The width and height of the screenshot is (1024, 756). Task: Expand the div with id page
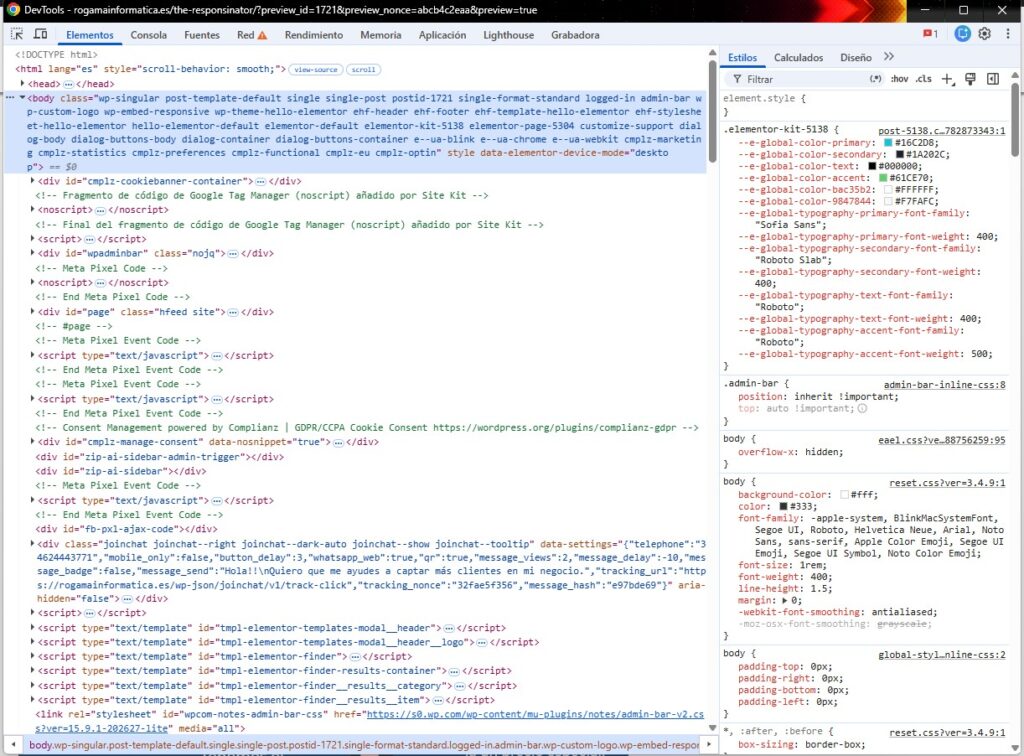[33, 311]
